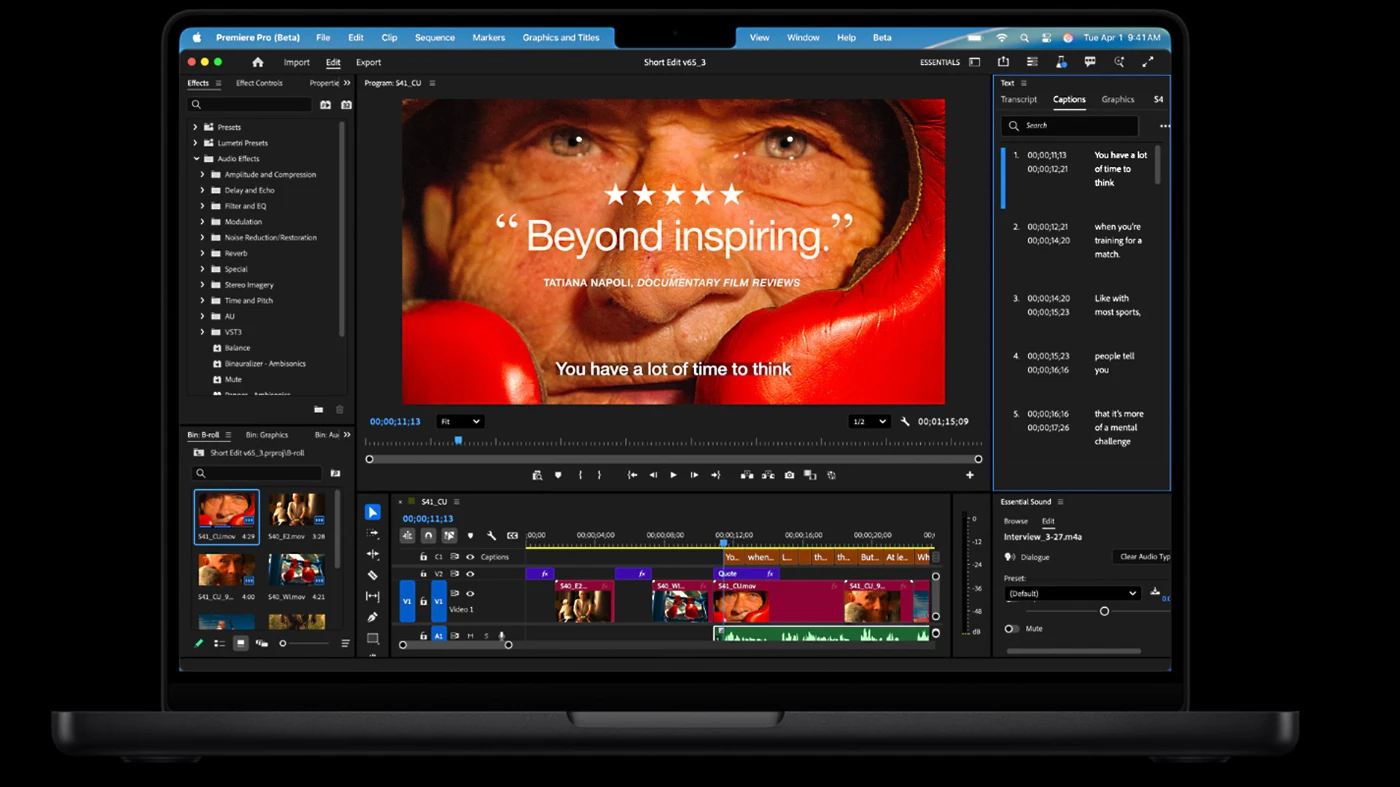Screen dimensions: 1400x787
Task: Open the Preset (Default) dropdown
Action: (x=1072, y=593)
